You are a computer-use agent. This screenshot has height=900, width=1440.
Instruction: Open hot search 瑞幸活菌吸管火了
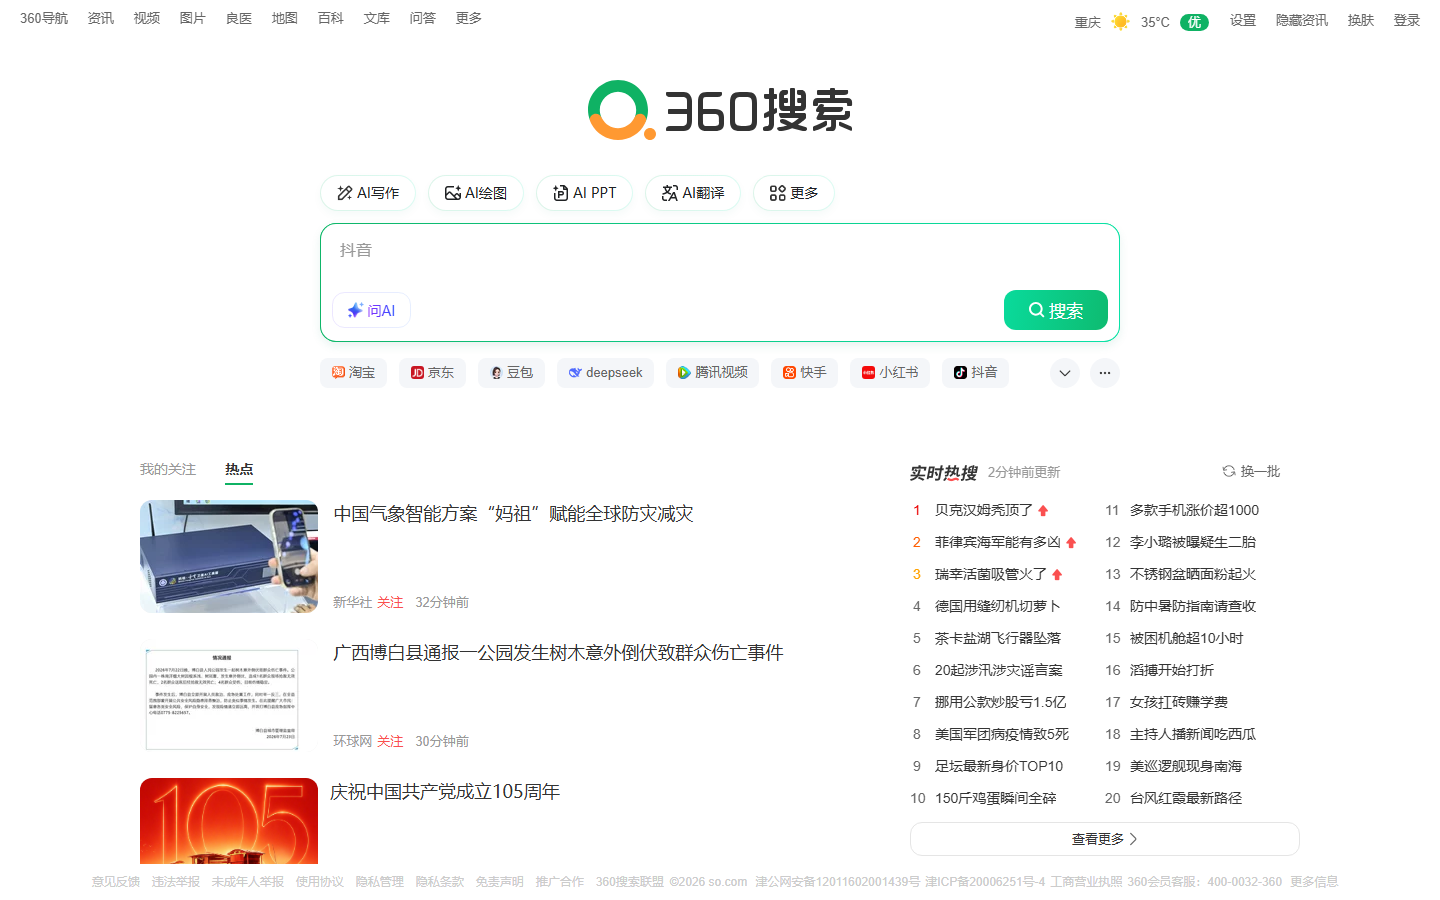(x=991, y=574)
